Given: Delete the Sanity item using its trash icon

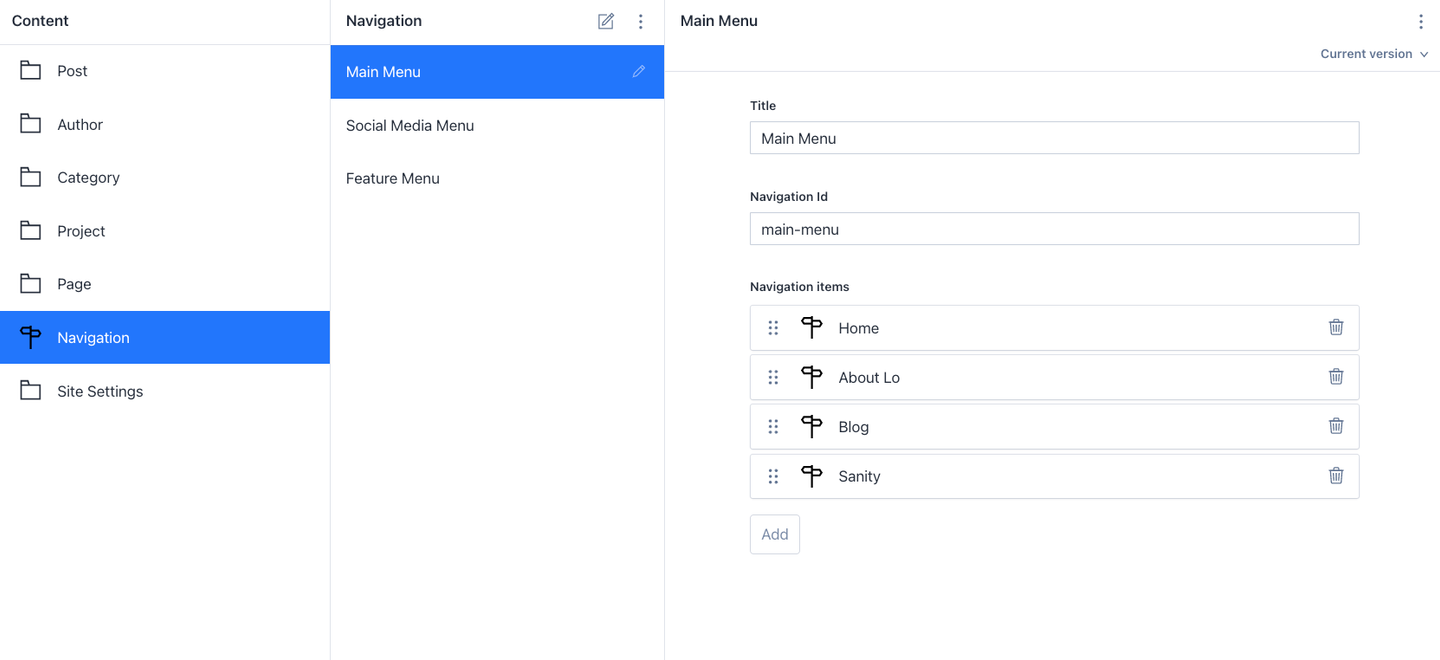Looking at the screenshot, I should pos(1336,476).
